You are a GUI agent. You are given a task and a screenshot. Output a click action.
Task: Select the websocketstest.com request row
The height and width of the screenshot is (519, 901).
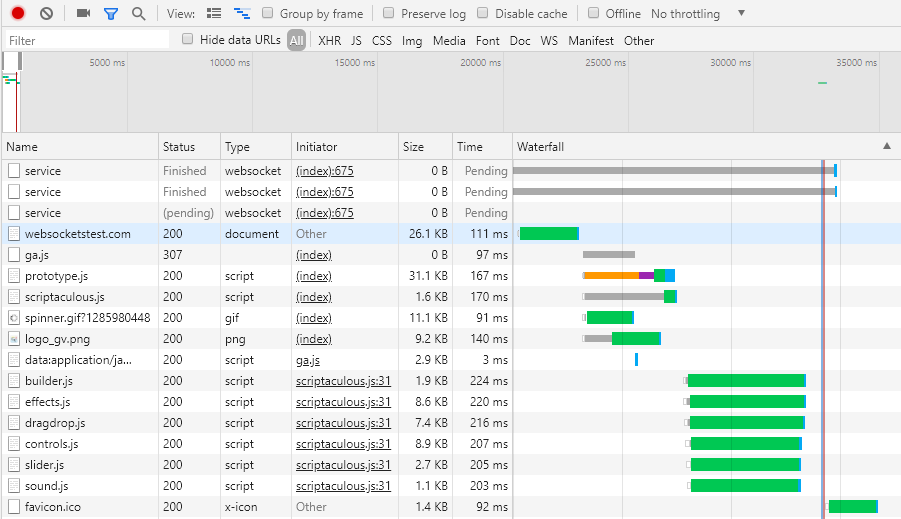(450, 234)
